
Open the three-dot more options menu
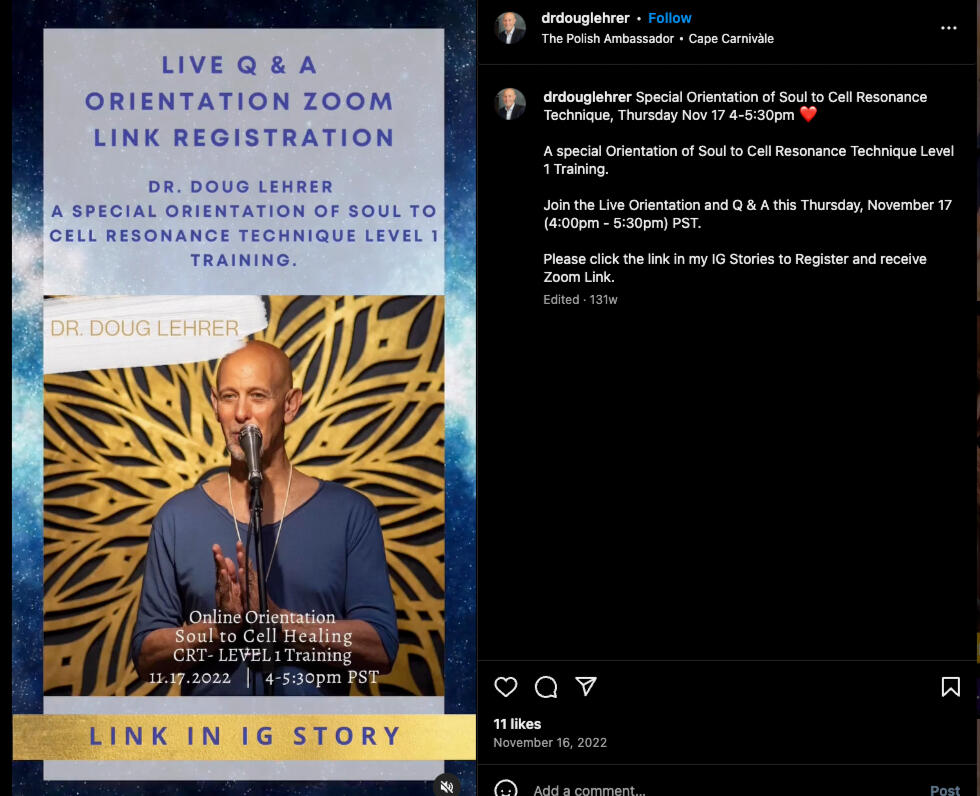click(x=949, y=28)
